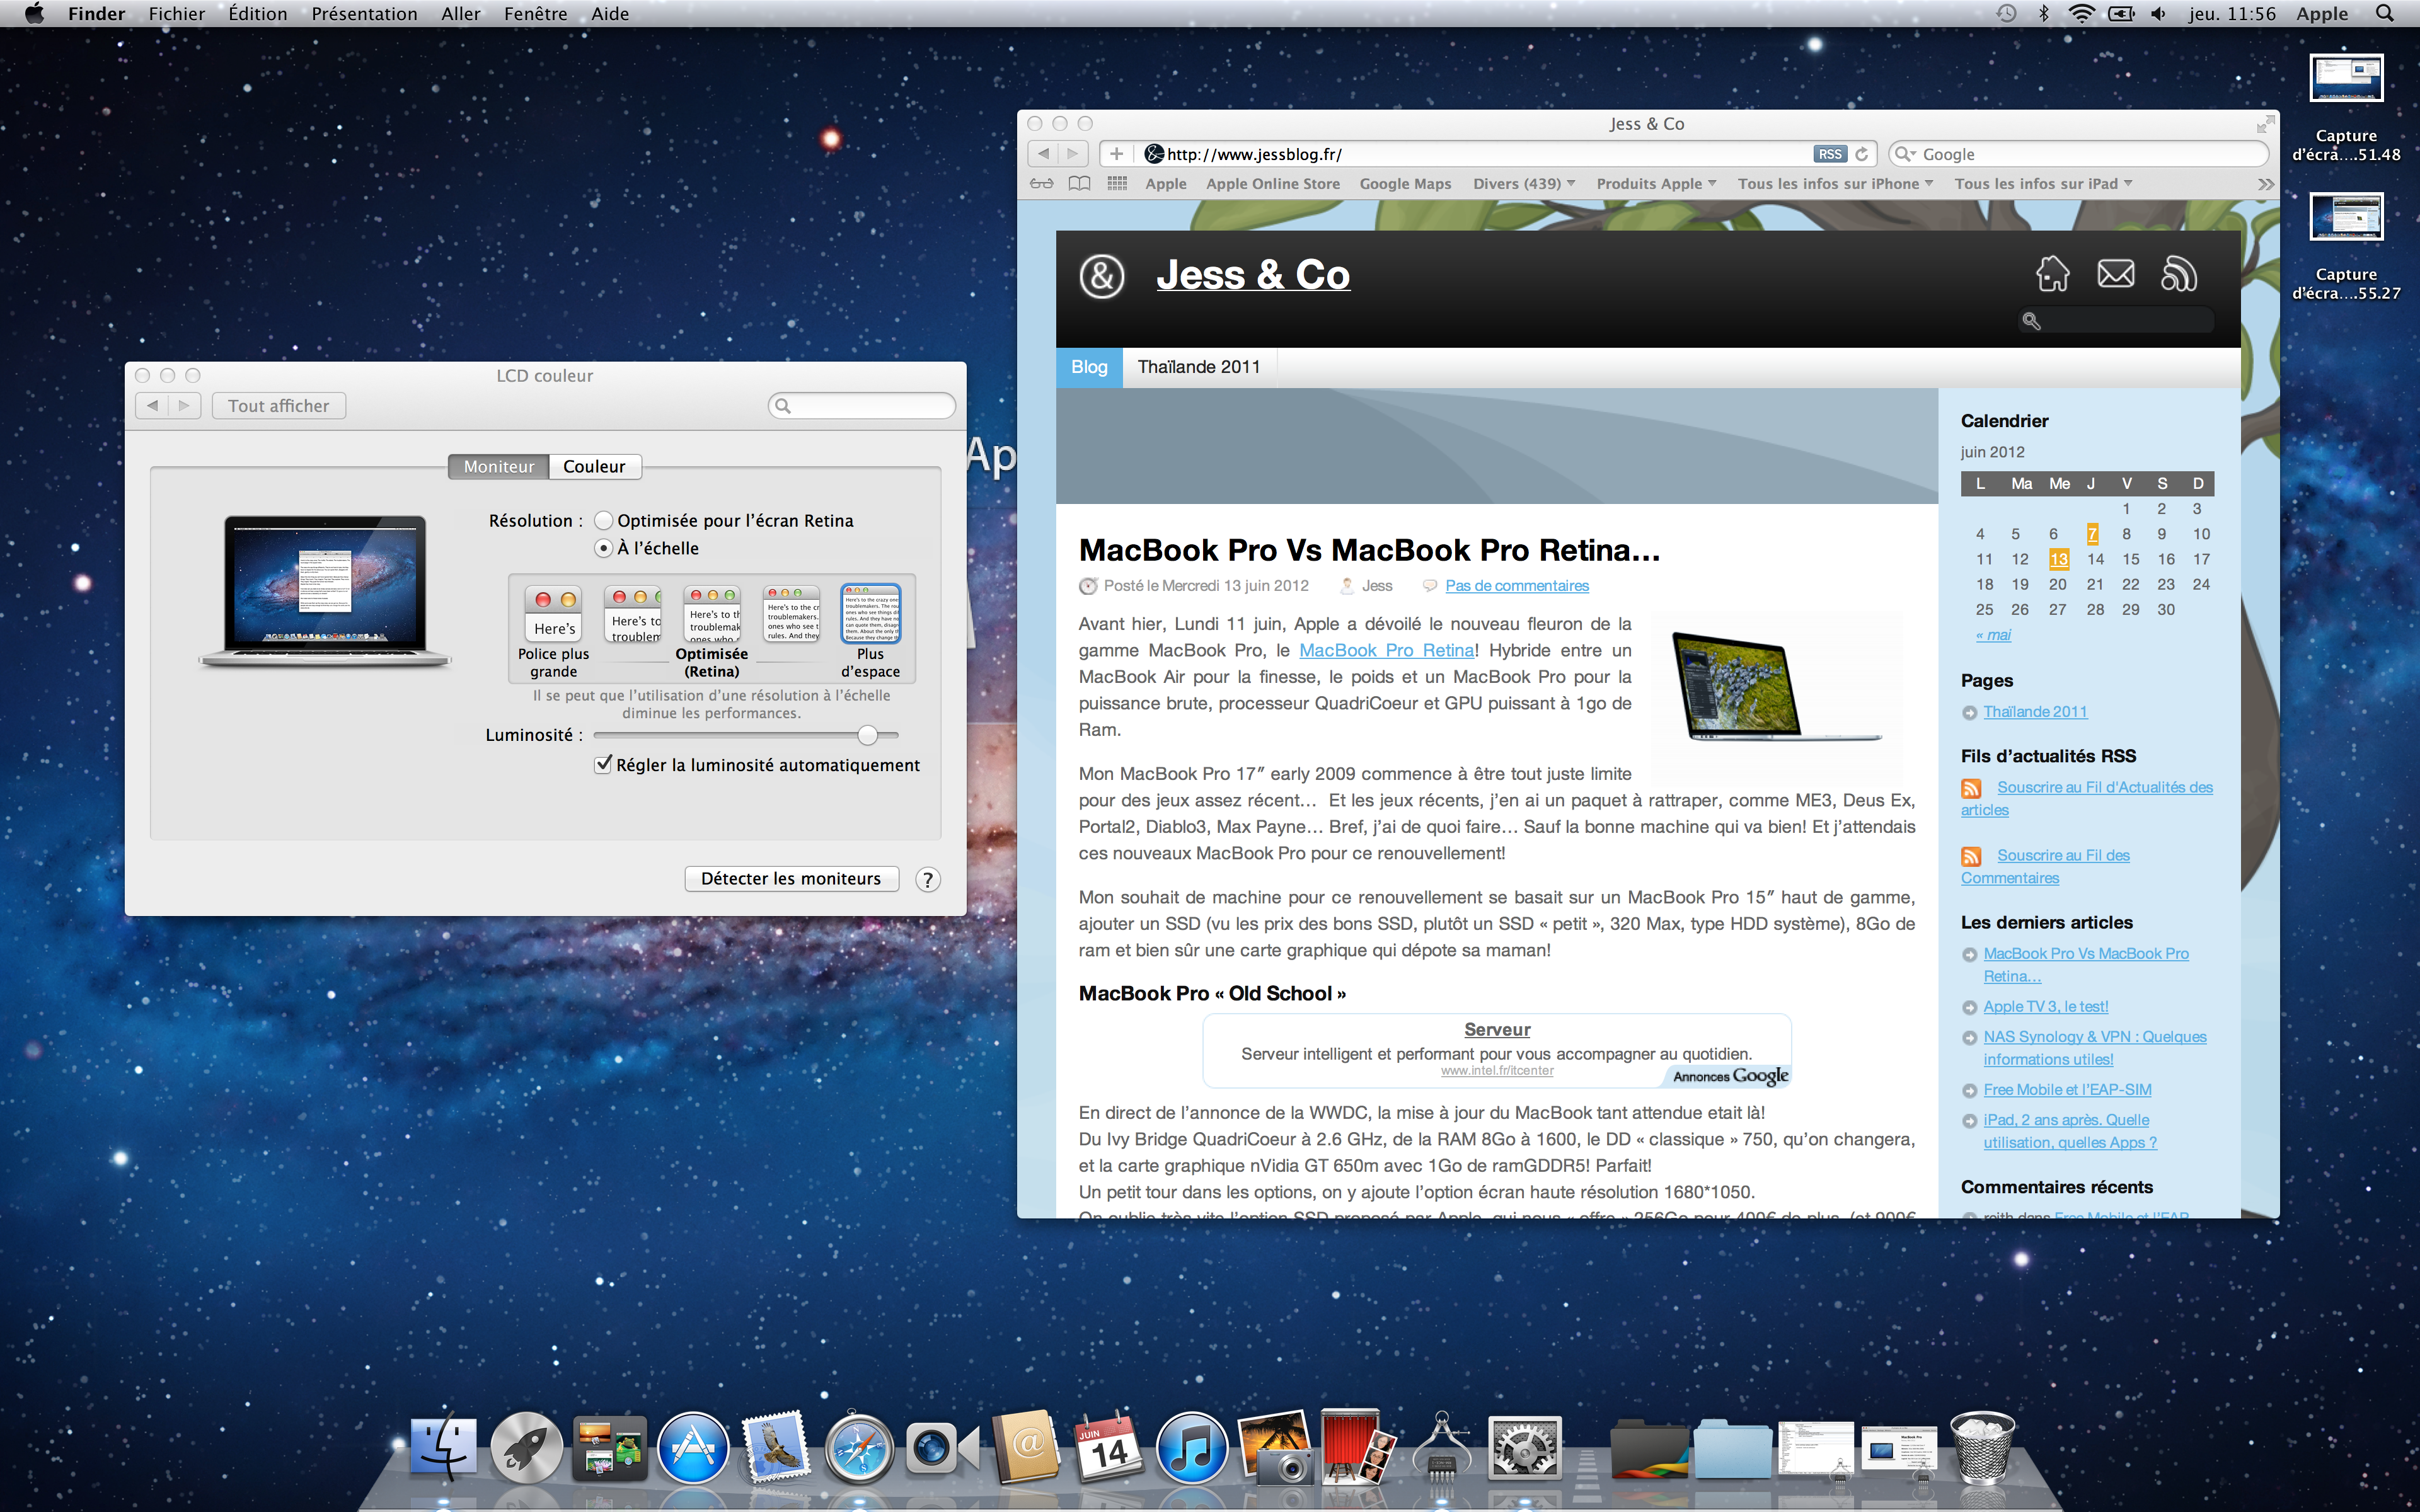
Task: Open Safari compass icon in the Dock
Action: point(858,1448)
